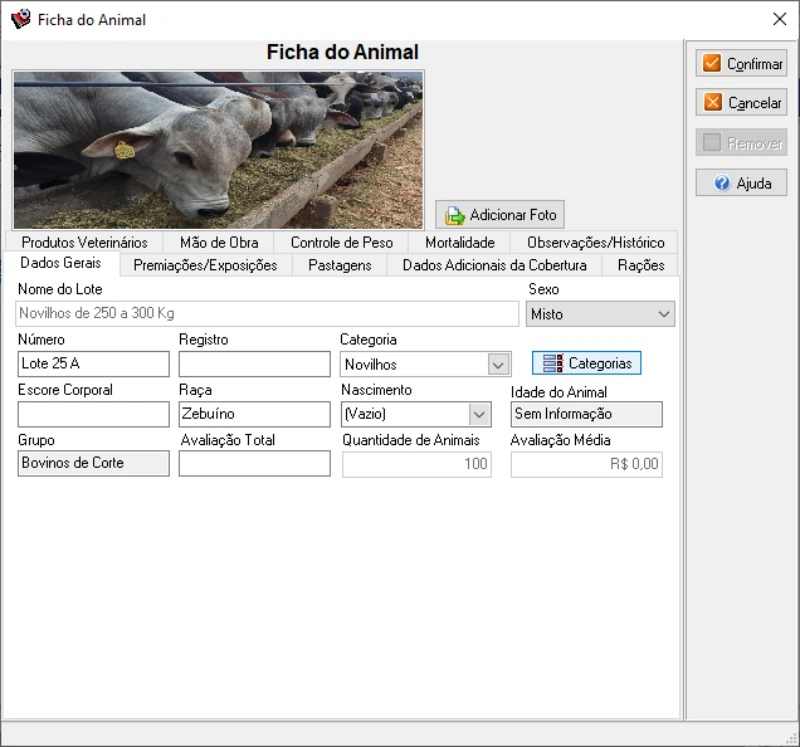The height and width of the screenshot is (747, 800).
Task: Go to the Controle de Peso tab
Action: [341, 242]
